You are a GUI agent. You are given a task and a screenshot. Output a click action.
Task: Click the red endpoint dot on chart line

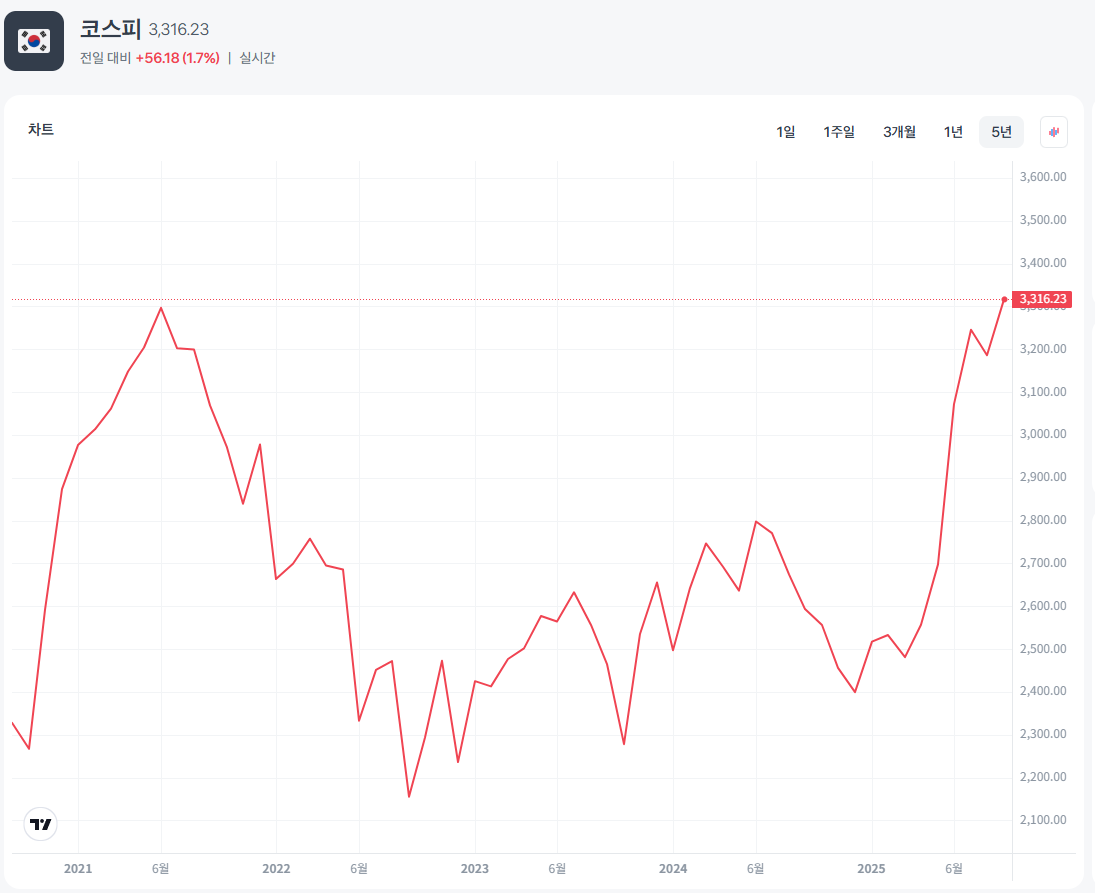[1004, 299]
